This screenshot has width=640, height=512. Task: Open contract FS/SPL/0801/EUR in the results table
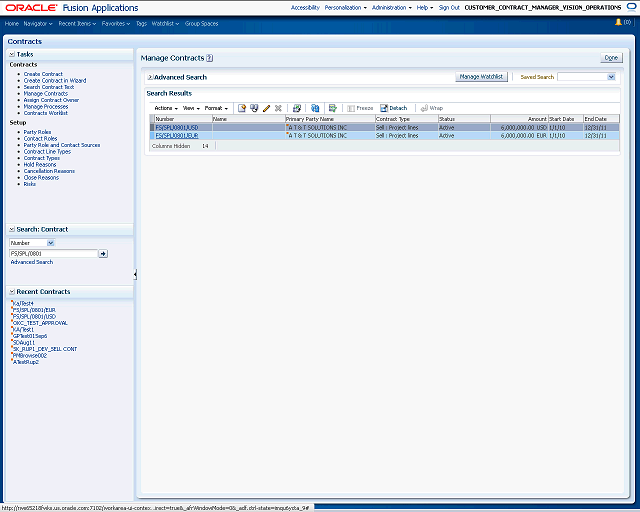coord(177,136)
